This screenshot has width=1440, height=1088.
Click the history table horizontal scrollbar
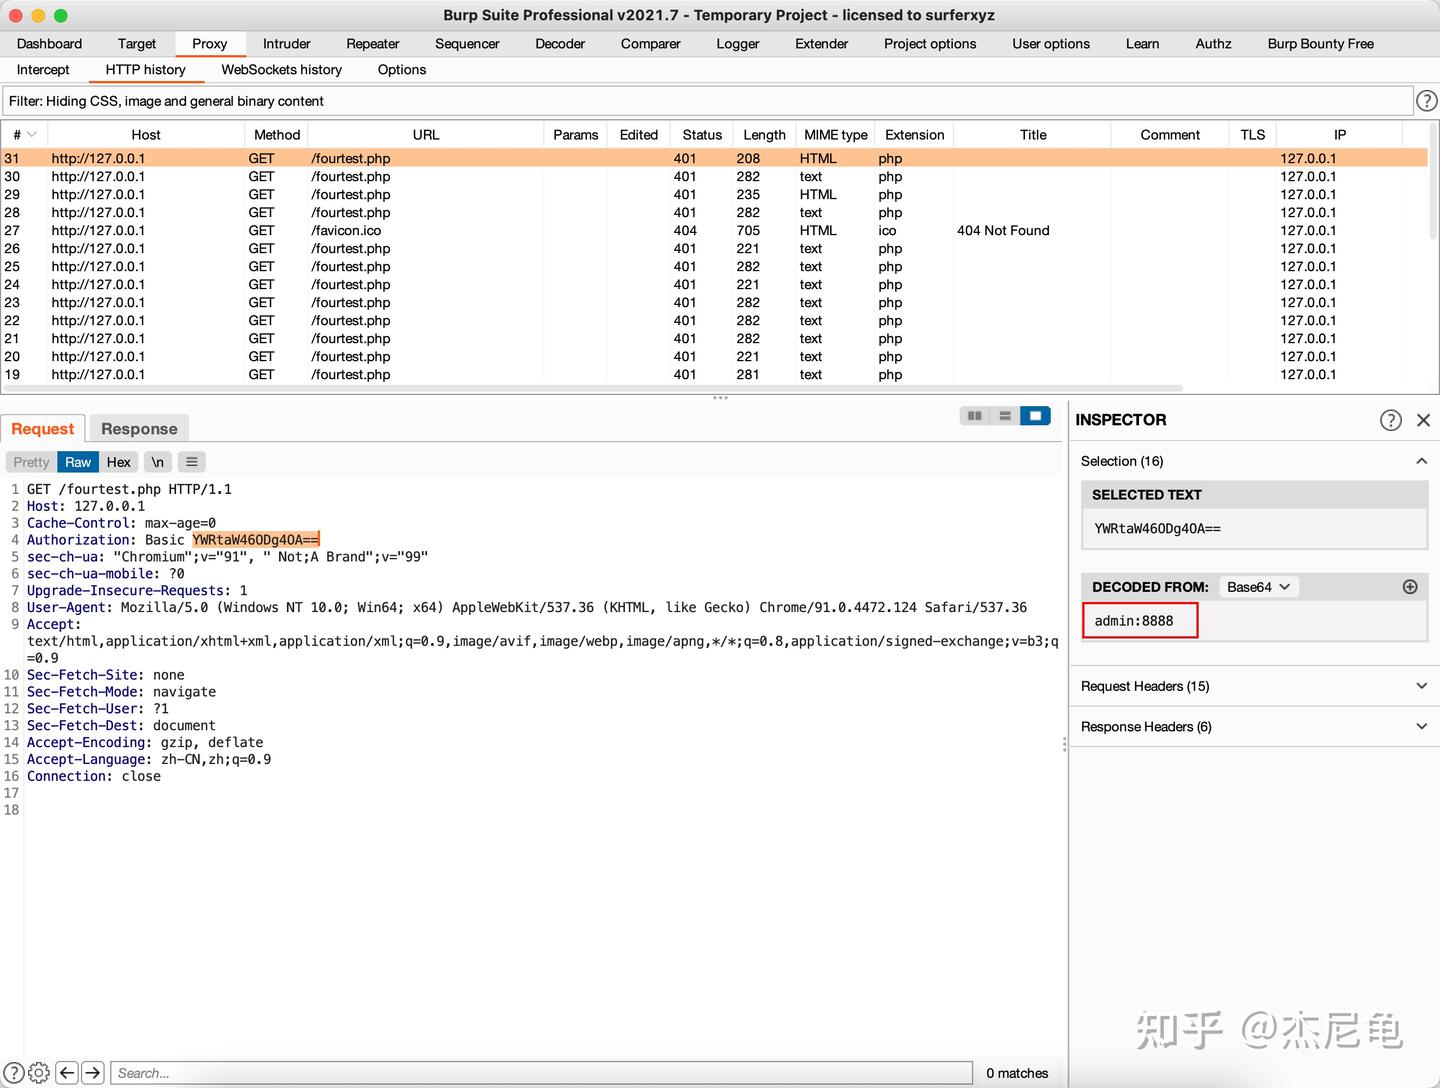click(592, 388)
